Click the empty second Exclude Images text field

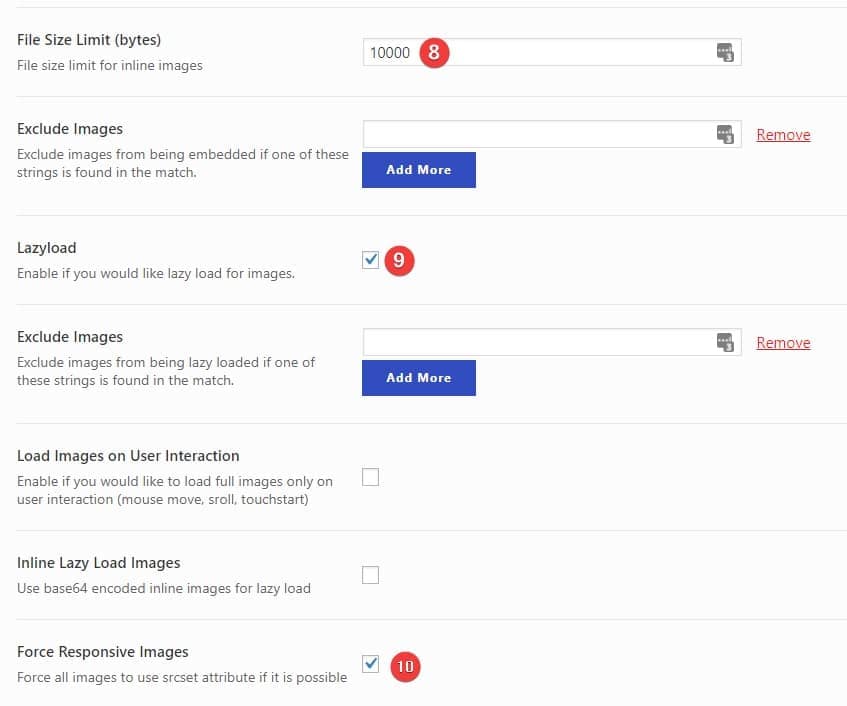point(550,341)
